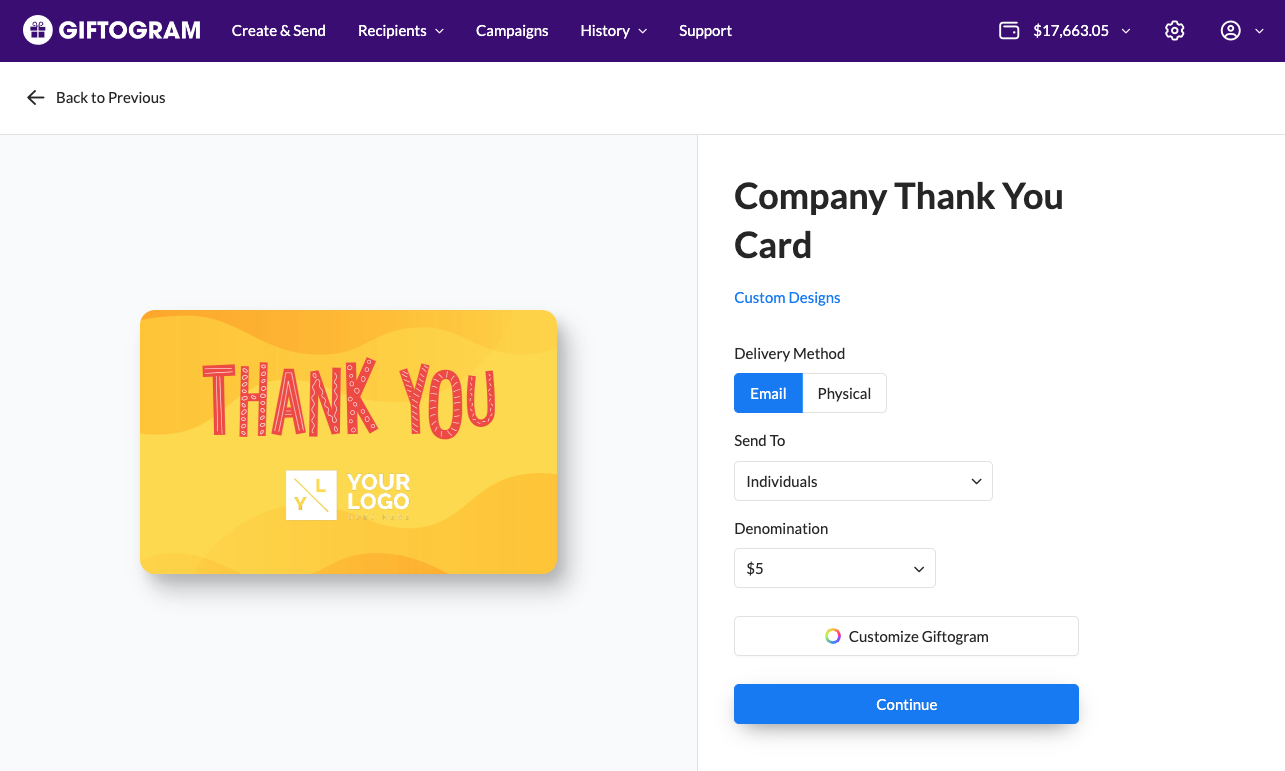Switch delivery method to Physical
This screenshot has height=771, width=1285.
tap(844, 393)
